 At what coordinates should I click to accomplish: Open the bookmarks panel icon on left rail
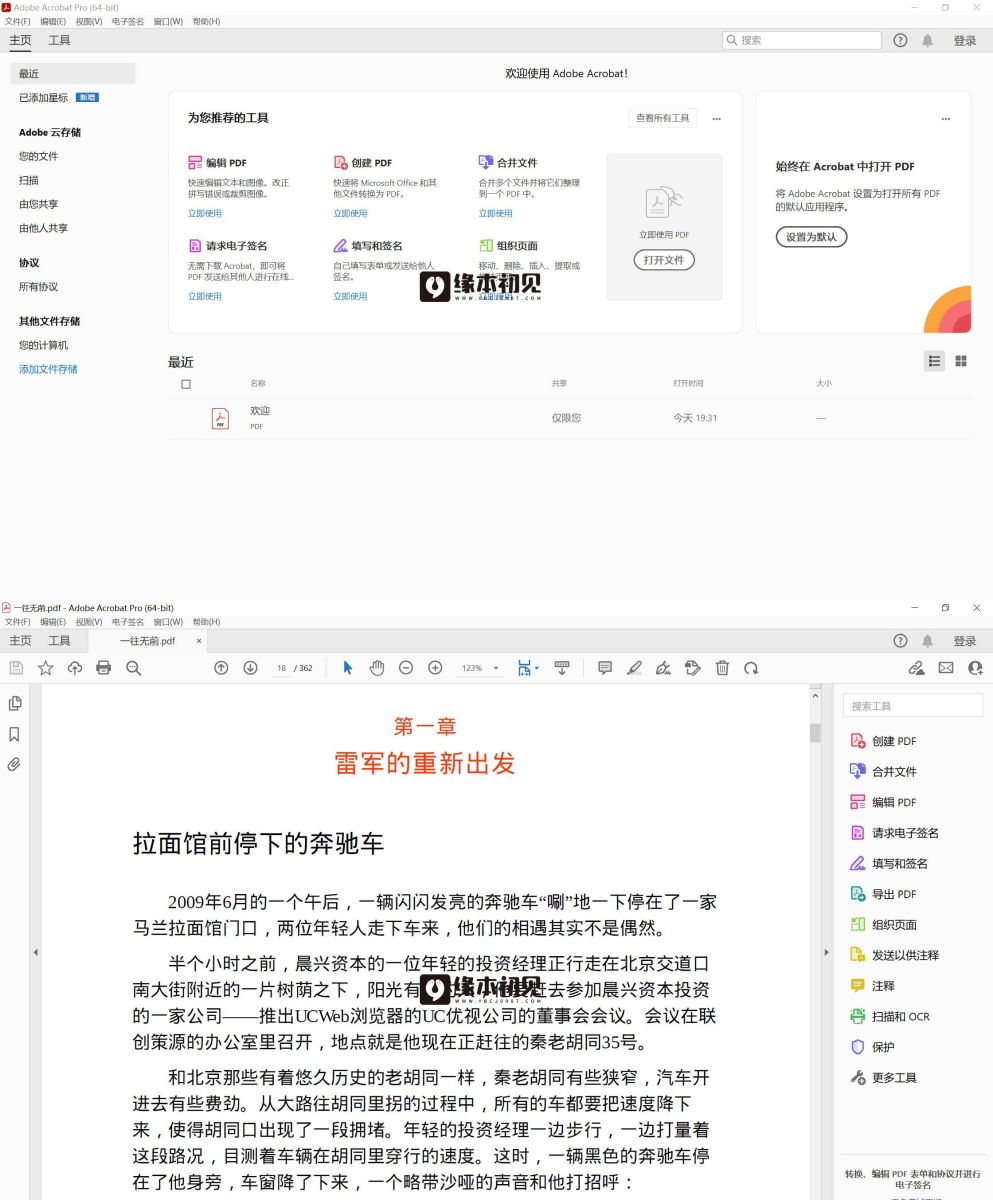click(x=15, y=734)
